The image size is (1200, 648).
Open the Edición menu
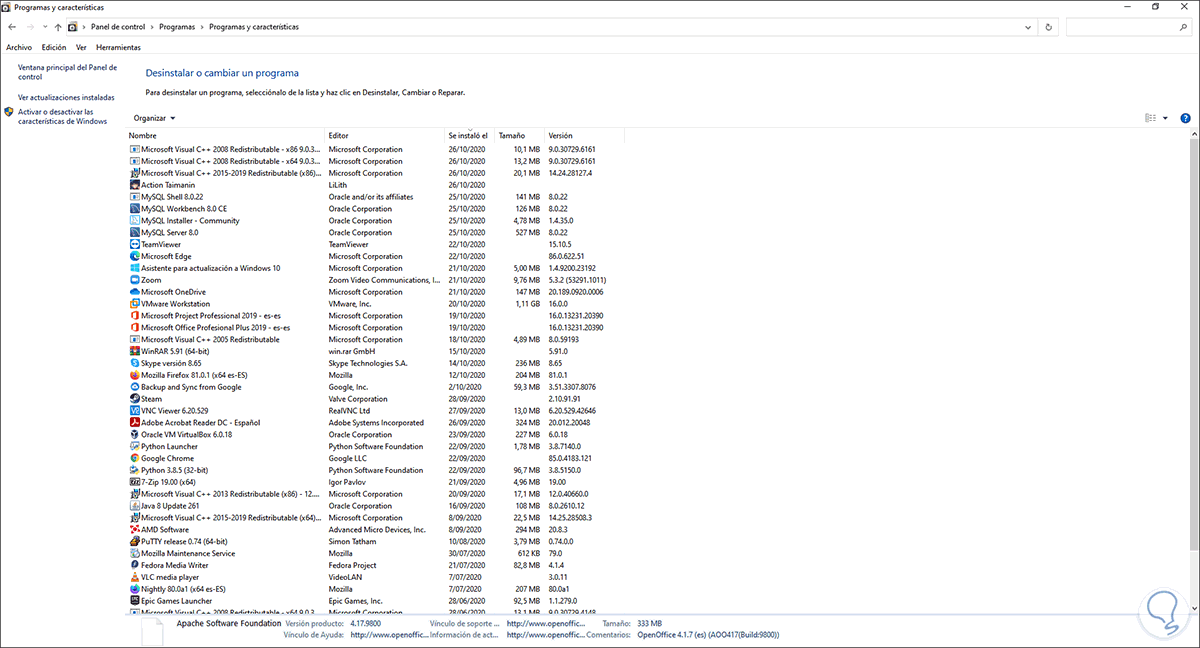pos(54,47)
